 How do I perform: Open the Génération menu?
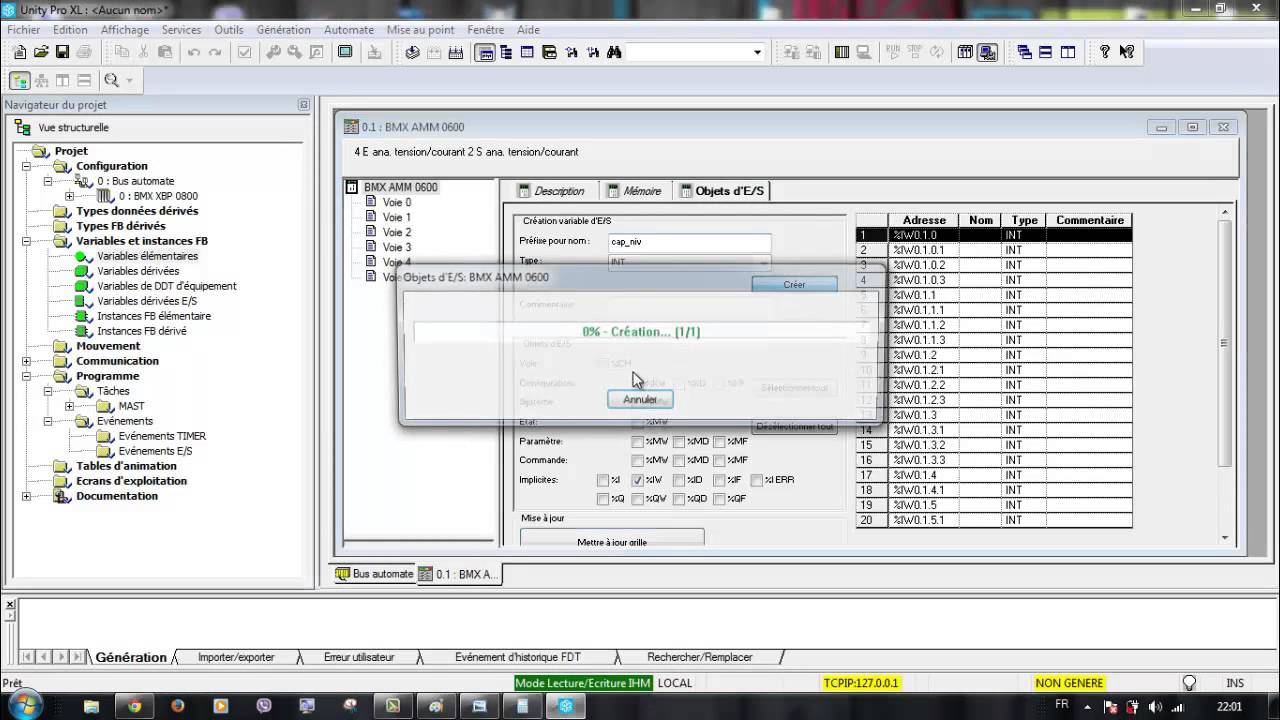click(x=283, y=30)
